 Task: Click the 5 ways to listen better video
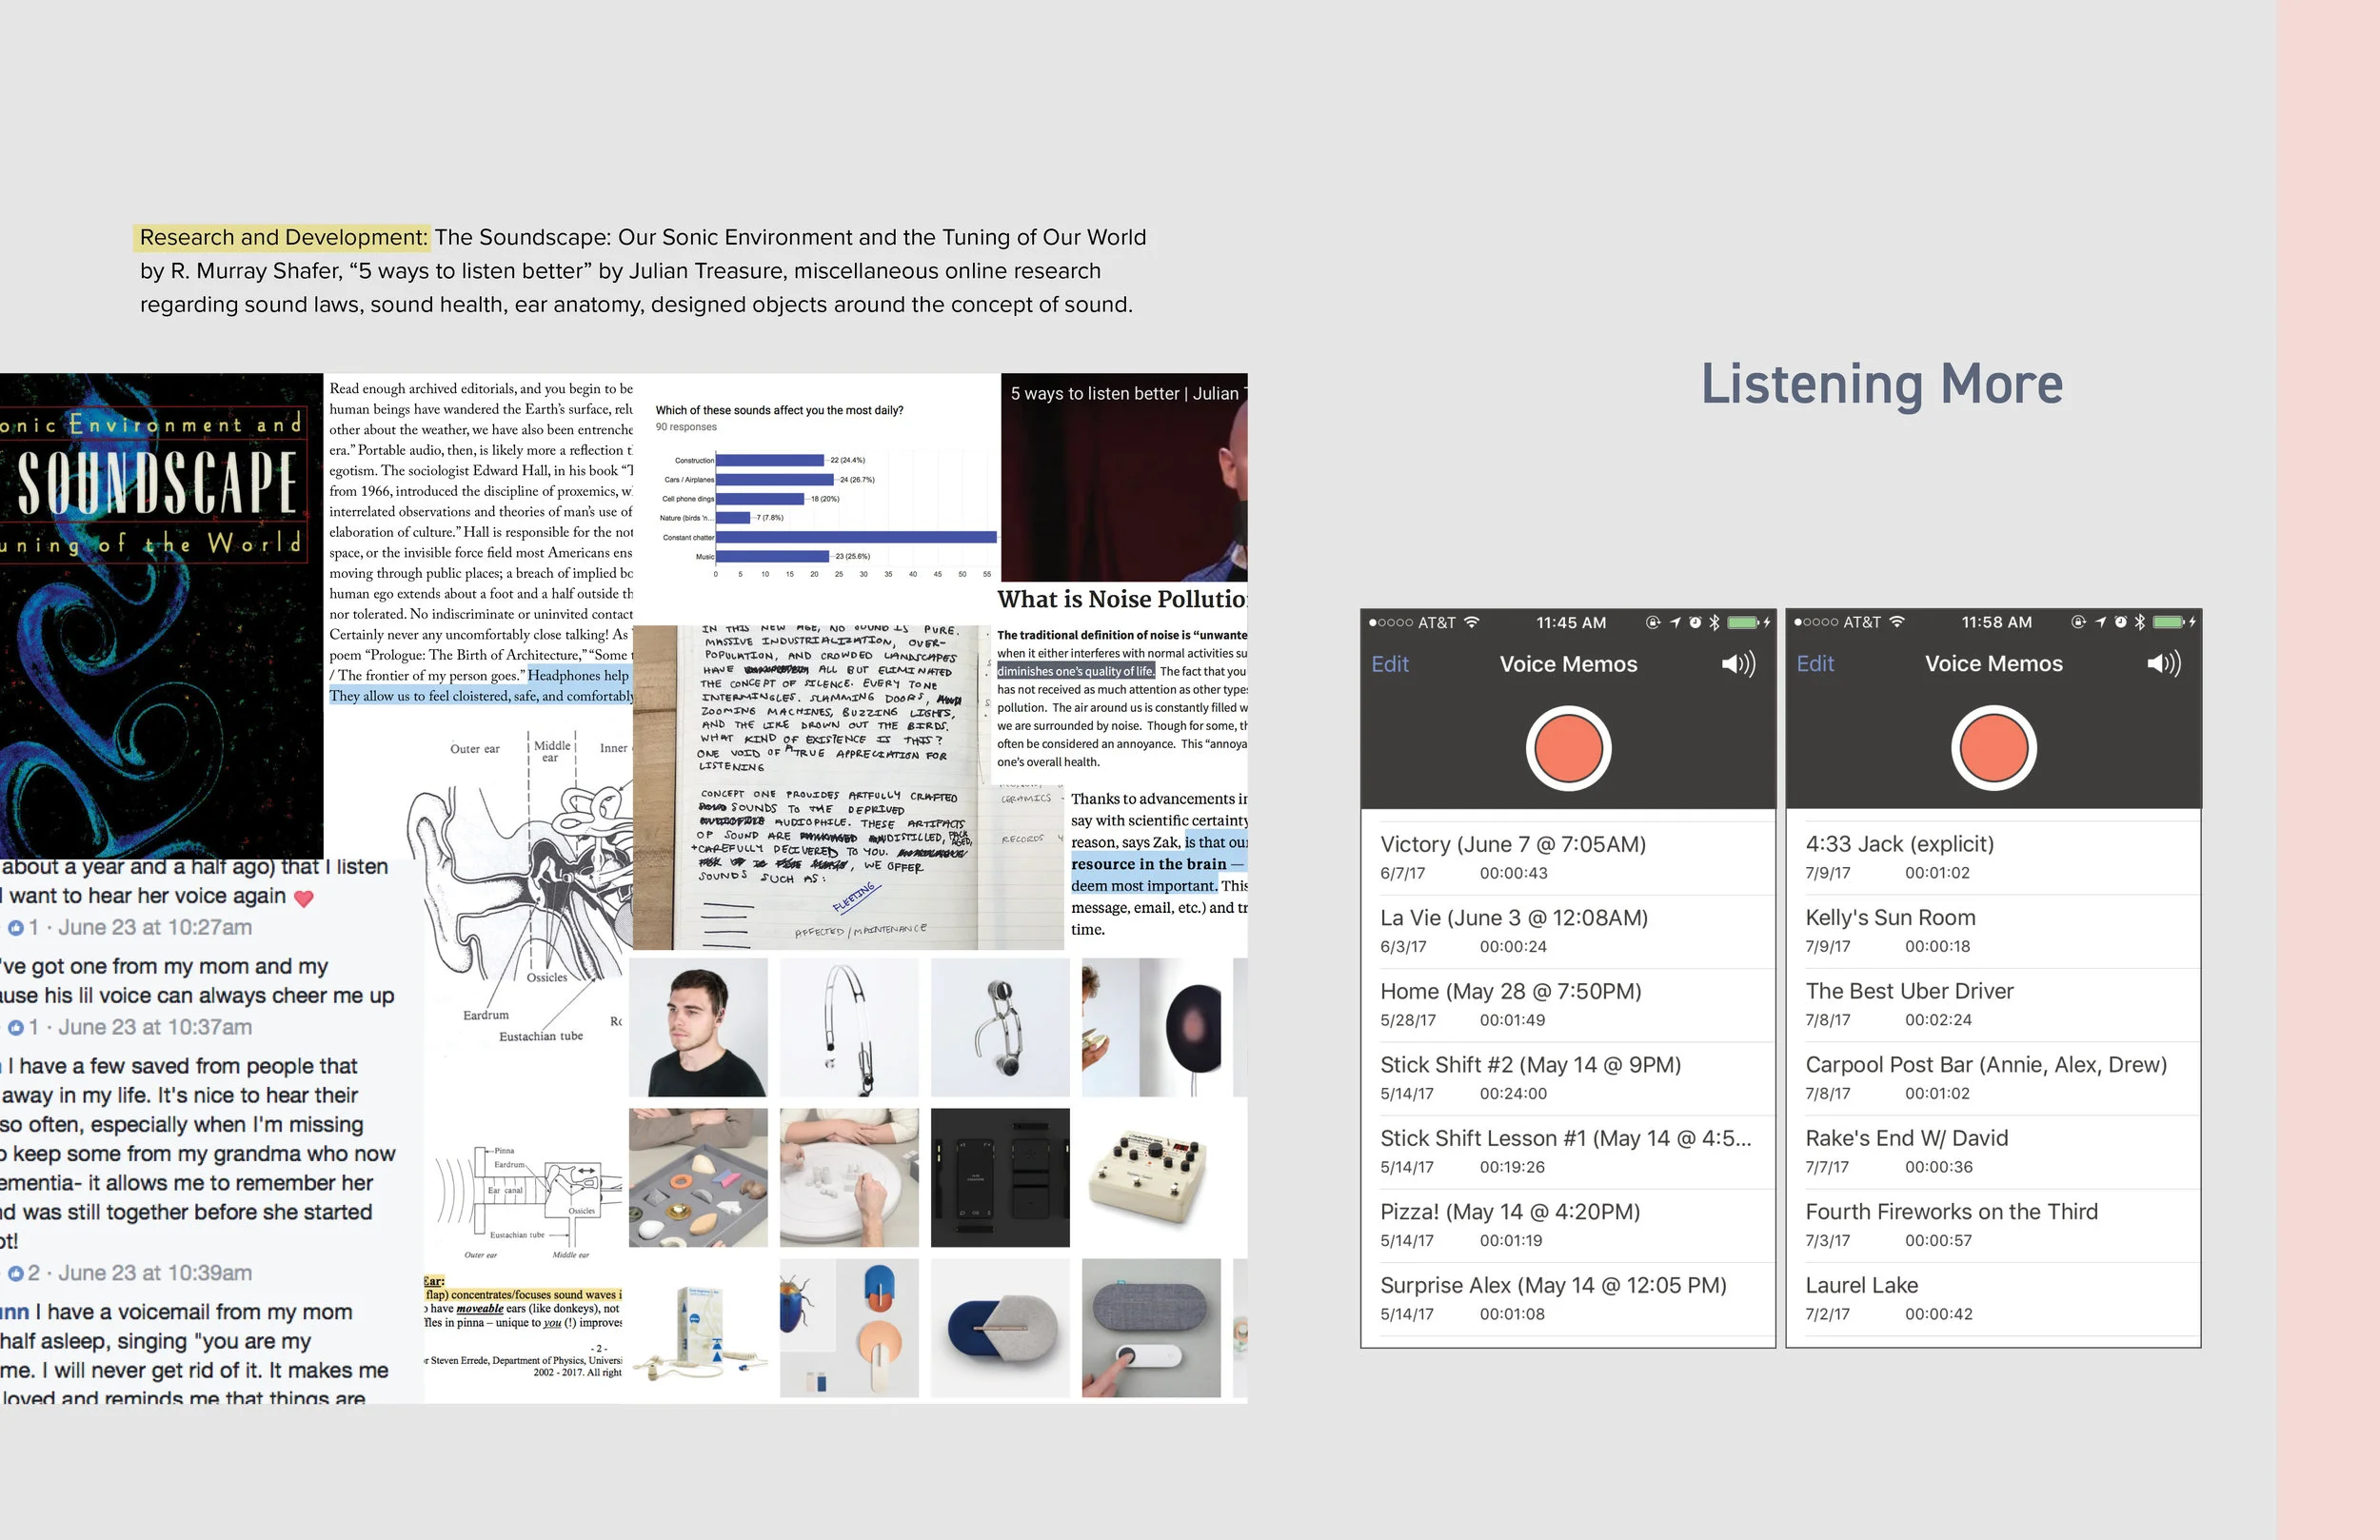[x=1123, y=478]
